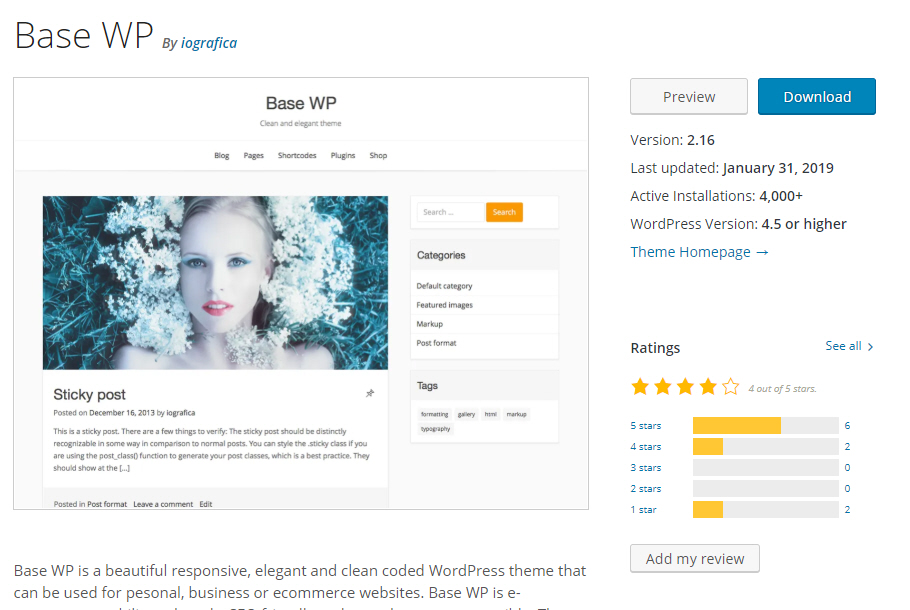Viewport: 910px width, 610px height.
Task: Select the Plugins menu item
Action: 343,156
